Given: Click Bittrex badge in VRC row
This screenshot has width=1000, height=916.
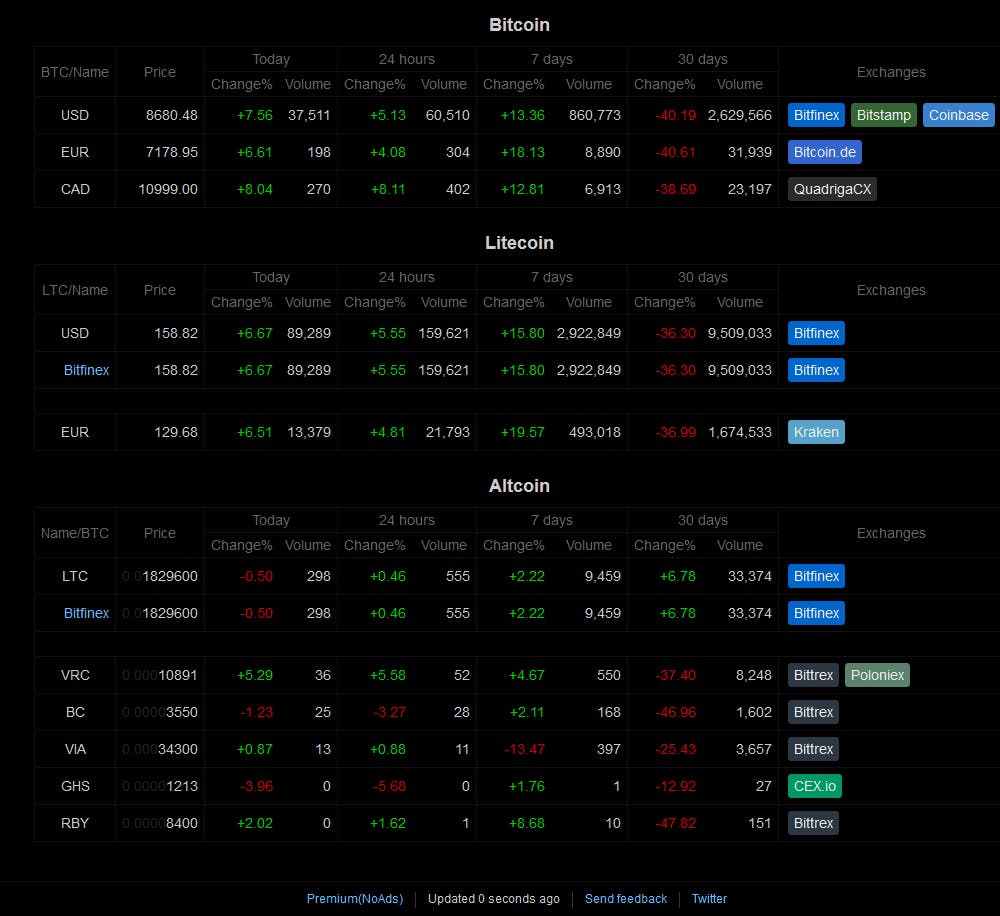Looking at the screenshot, I should [813, 675].
